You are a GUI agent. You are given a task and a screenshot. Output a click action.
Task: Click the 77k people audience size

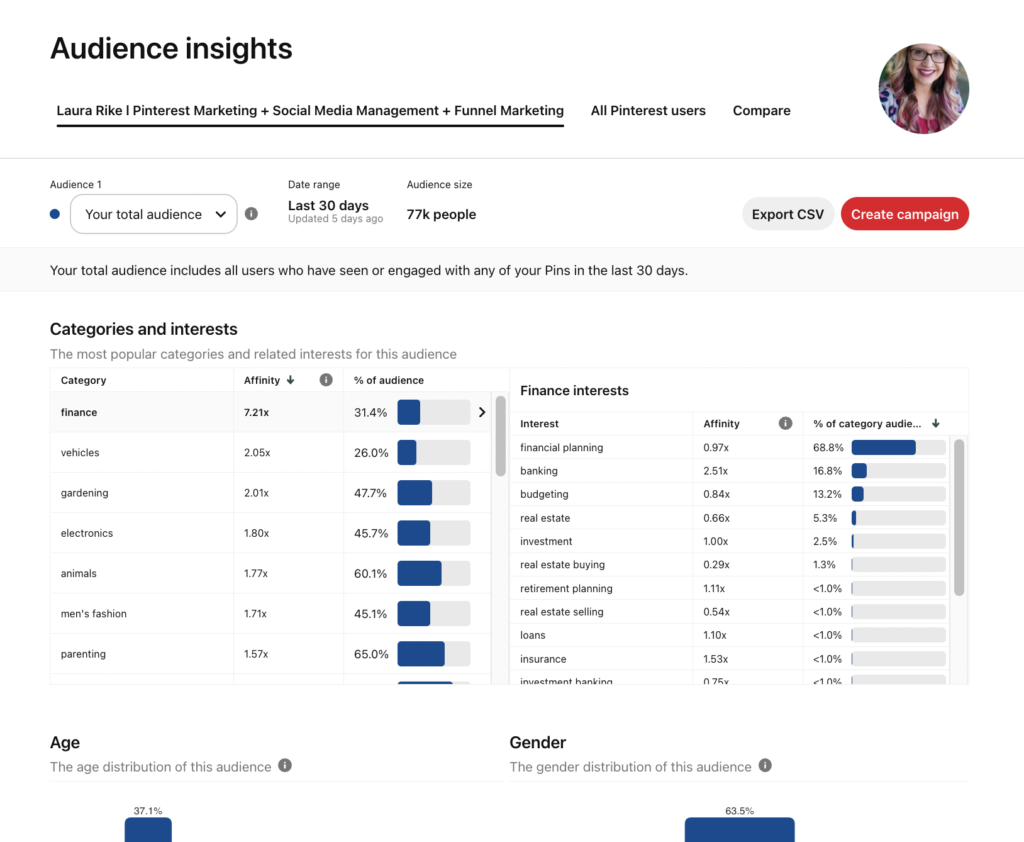(x=441, y=214)
